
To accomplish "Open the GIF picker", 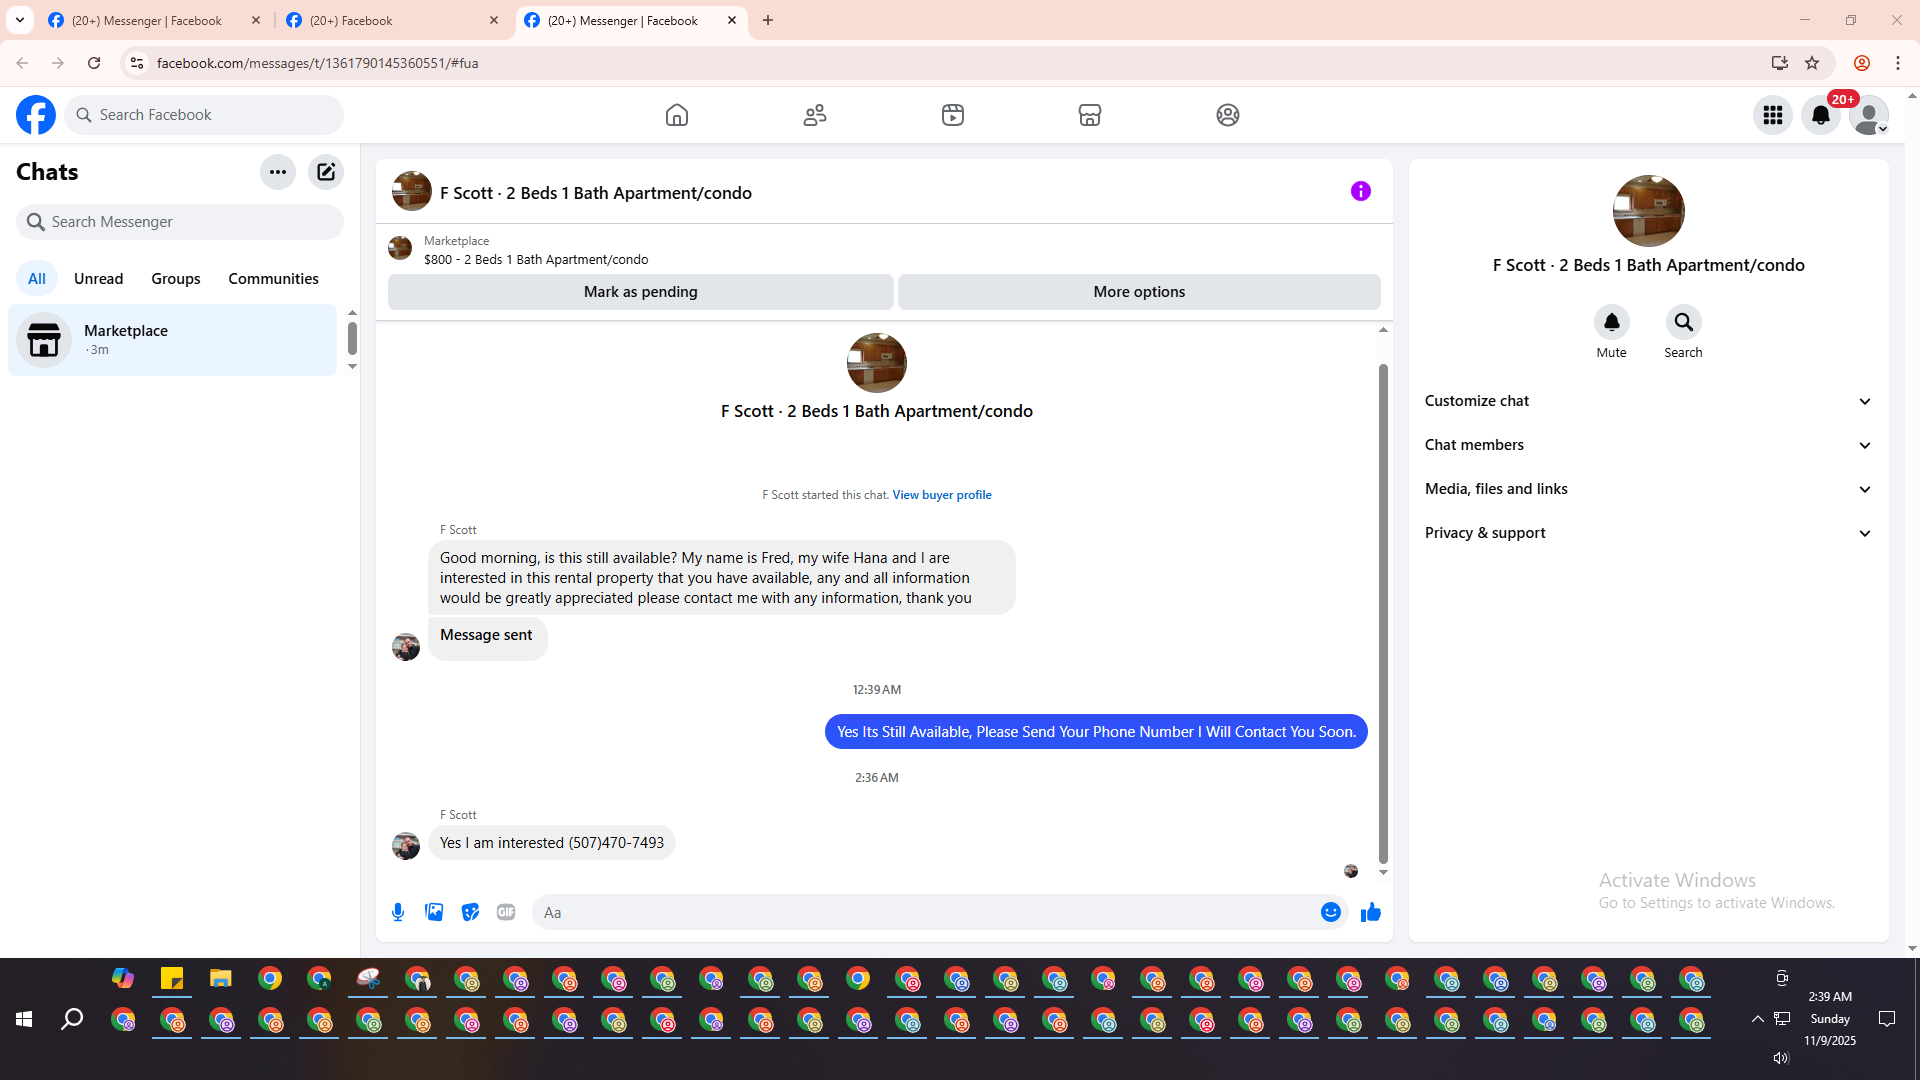I will (506, 912).
